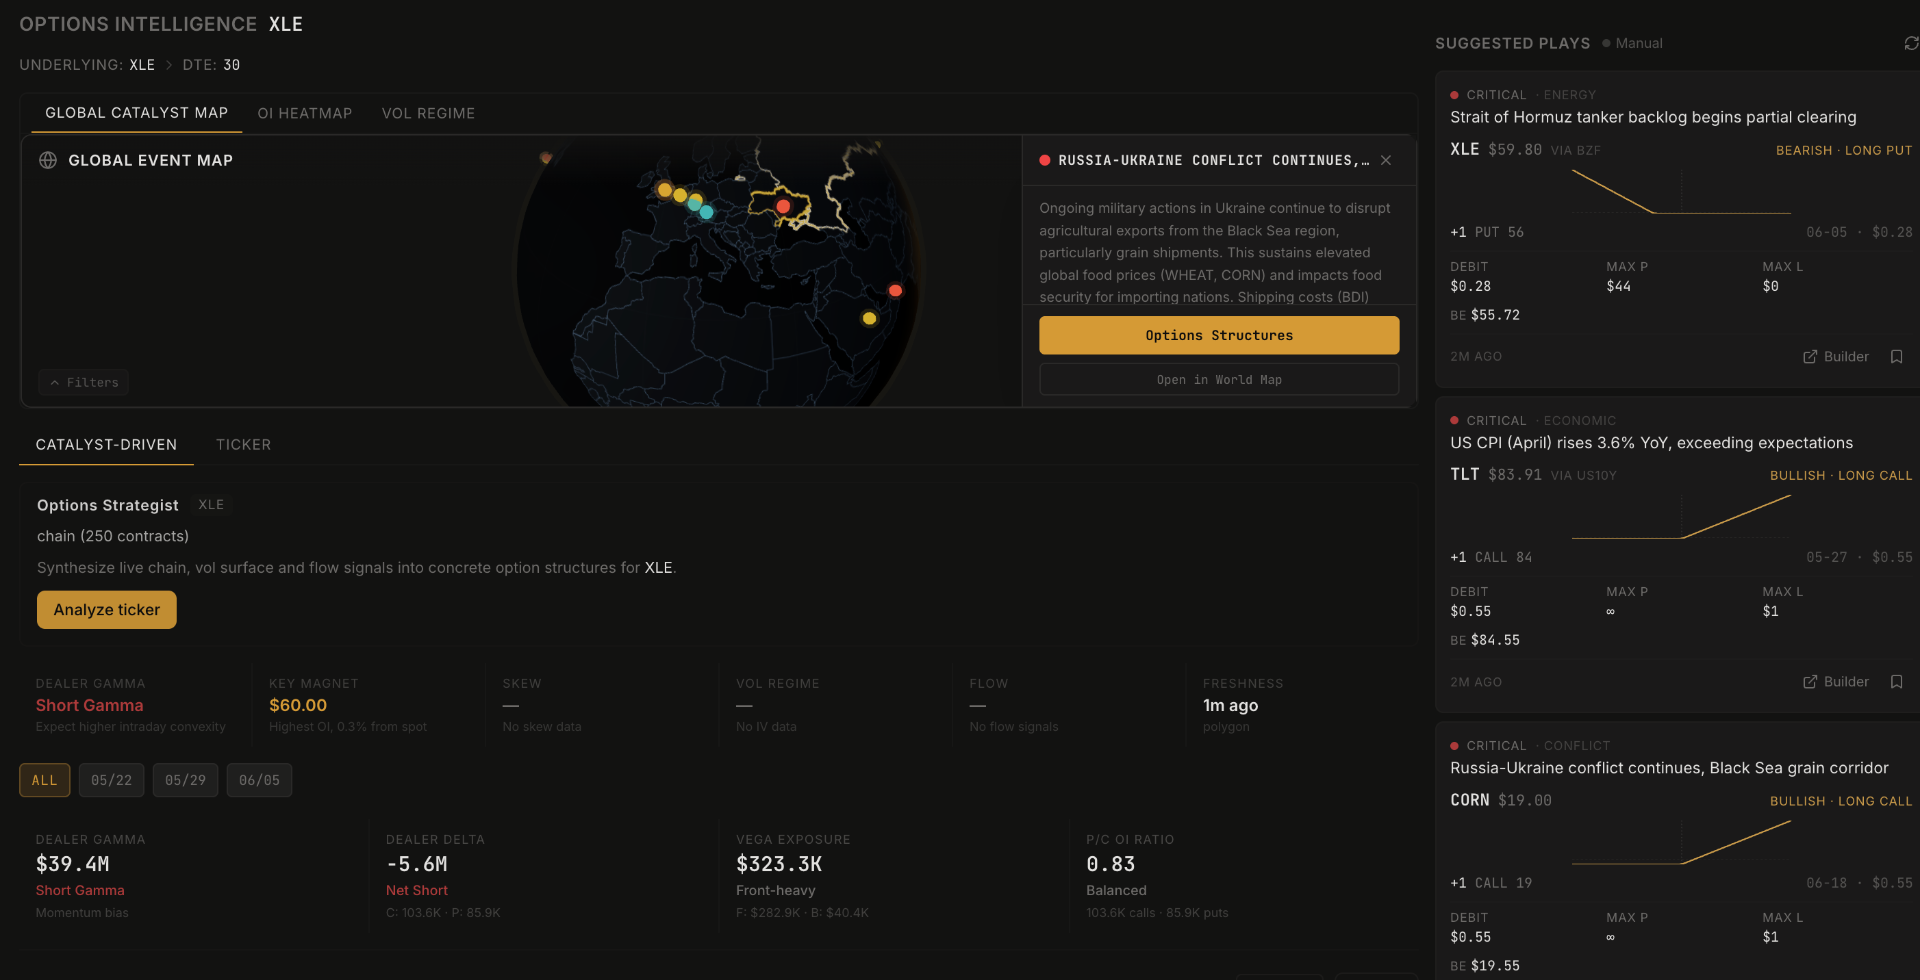Click the TLT long call payoff chart
Viewport: 1920px width, 980px height.
[x=1681, y=517]
